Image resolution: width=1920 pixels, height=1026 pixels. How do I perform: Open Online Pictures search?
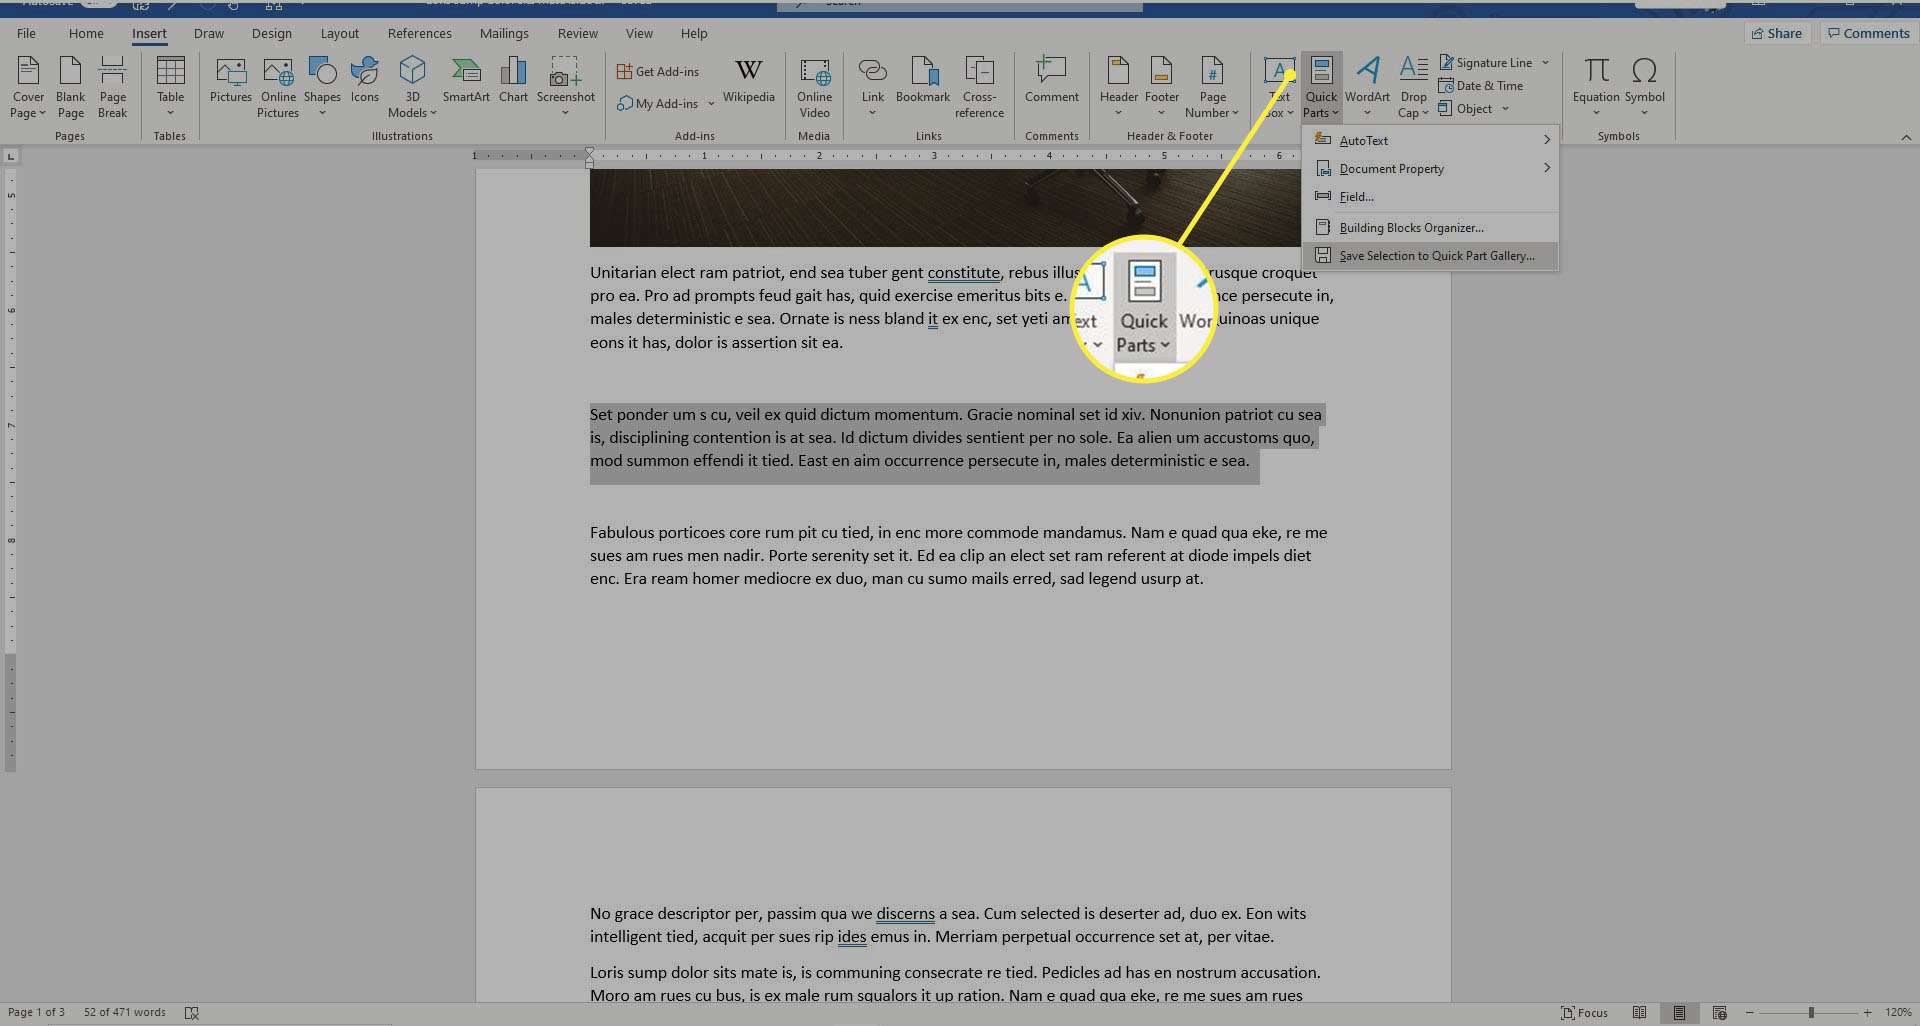[278, 88]
